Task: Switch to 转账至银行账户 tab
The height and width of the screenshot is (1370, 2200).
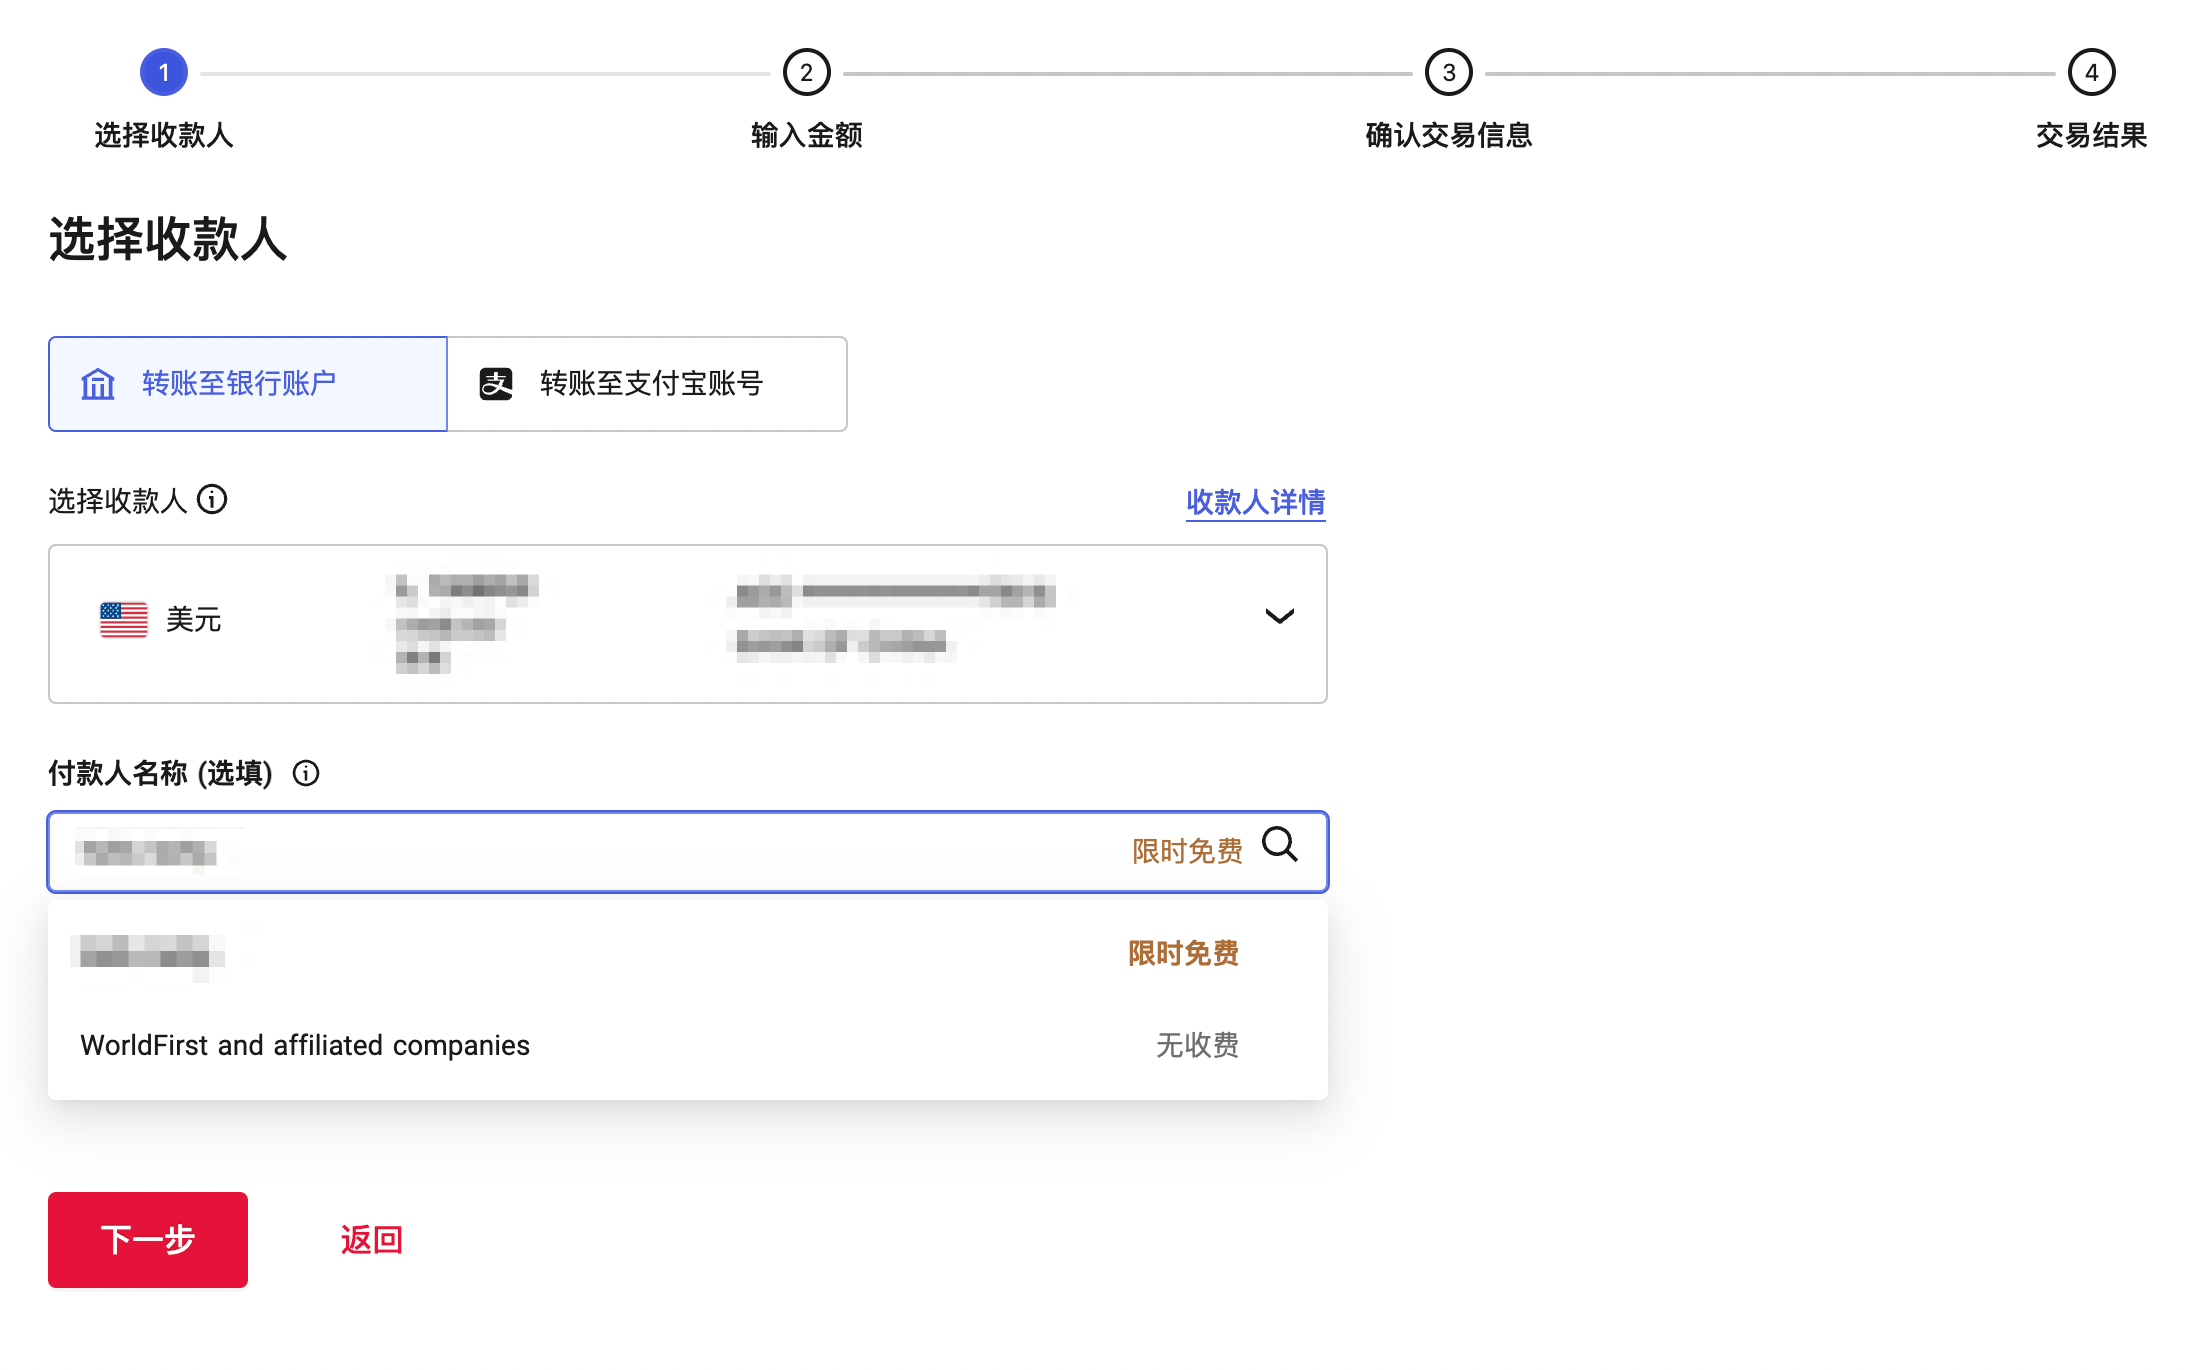Action: click(246, 383)
